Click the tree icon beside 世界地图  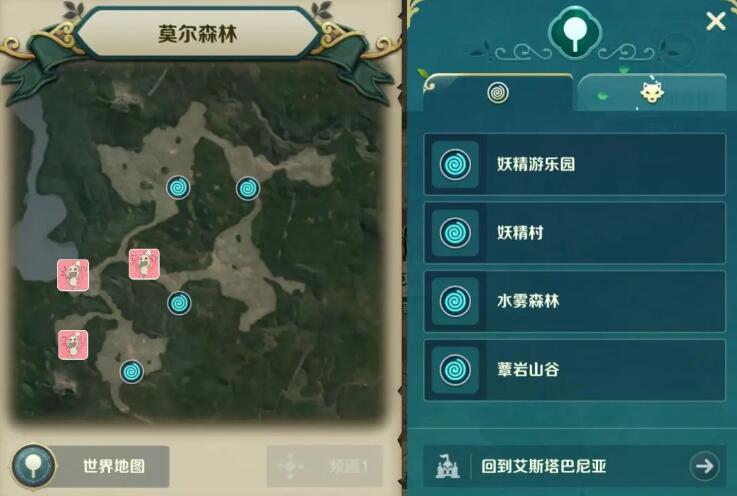click(33, 466)
